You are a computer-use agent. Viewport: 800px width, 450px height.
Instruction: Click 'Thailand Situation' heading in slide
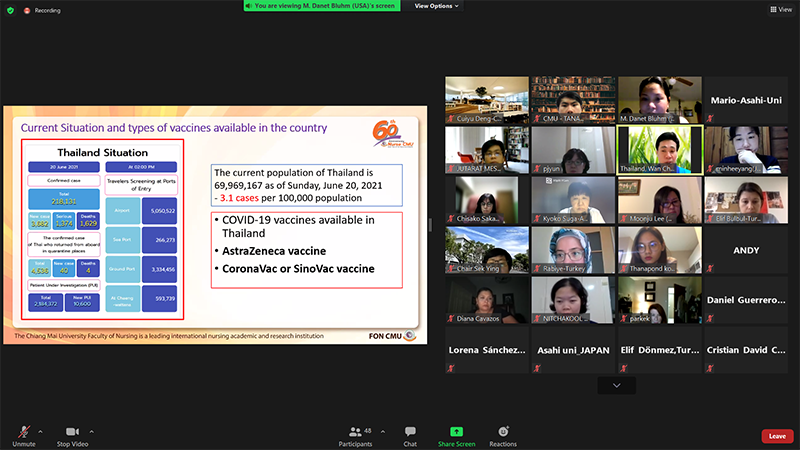pyautogui.click(x=103, y=153)
